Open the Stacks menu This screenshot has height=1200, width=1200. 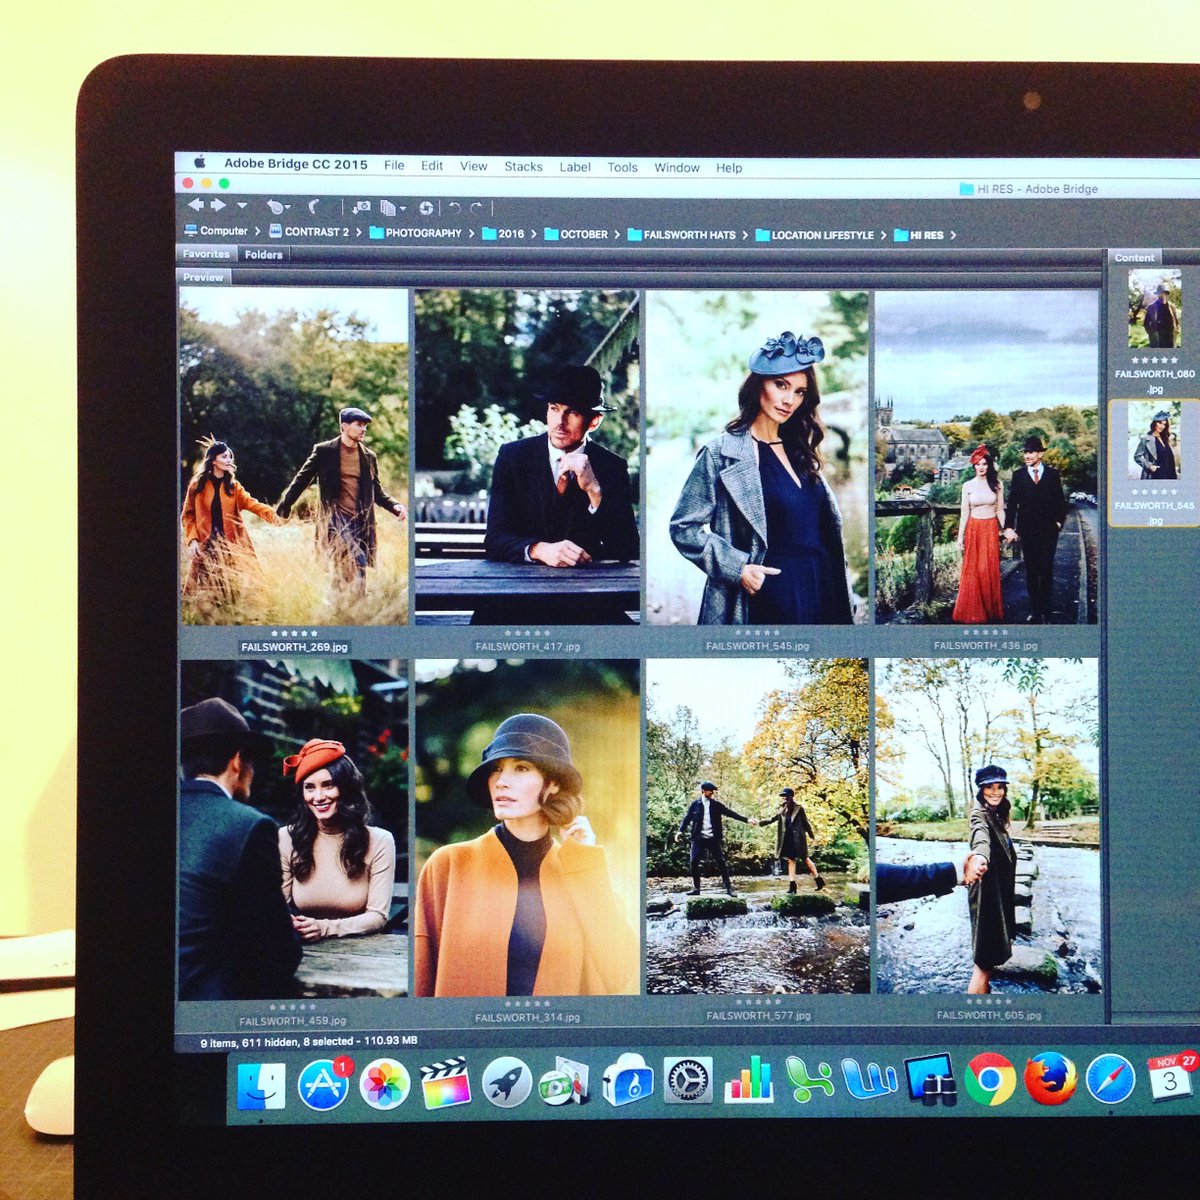523,167
